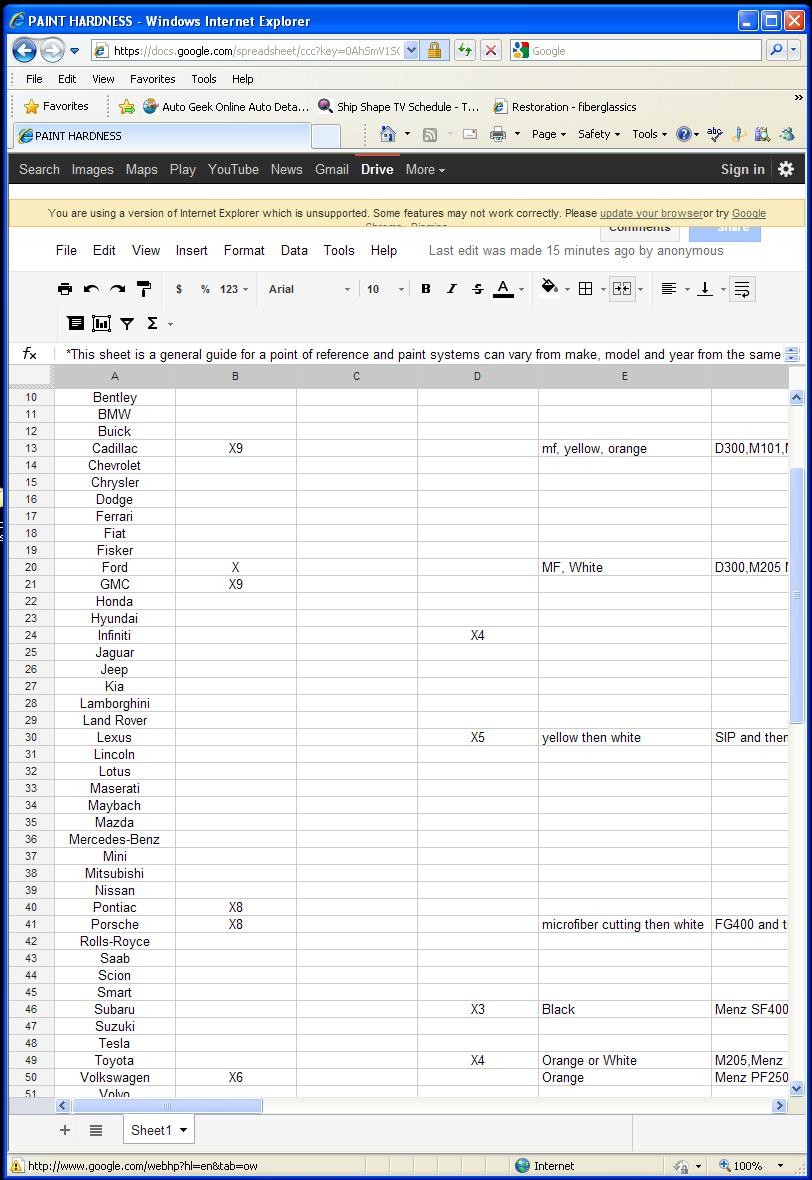The height and width of the screenshot is (1180, 812).
Task: Expand the formula bar
Action: [791, 354]
